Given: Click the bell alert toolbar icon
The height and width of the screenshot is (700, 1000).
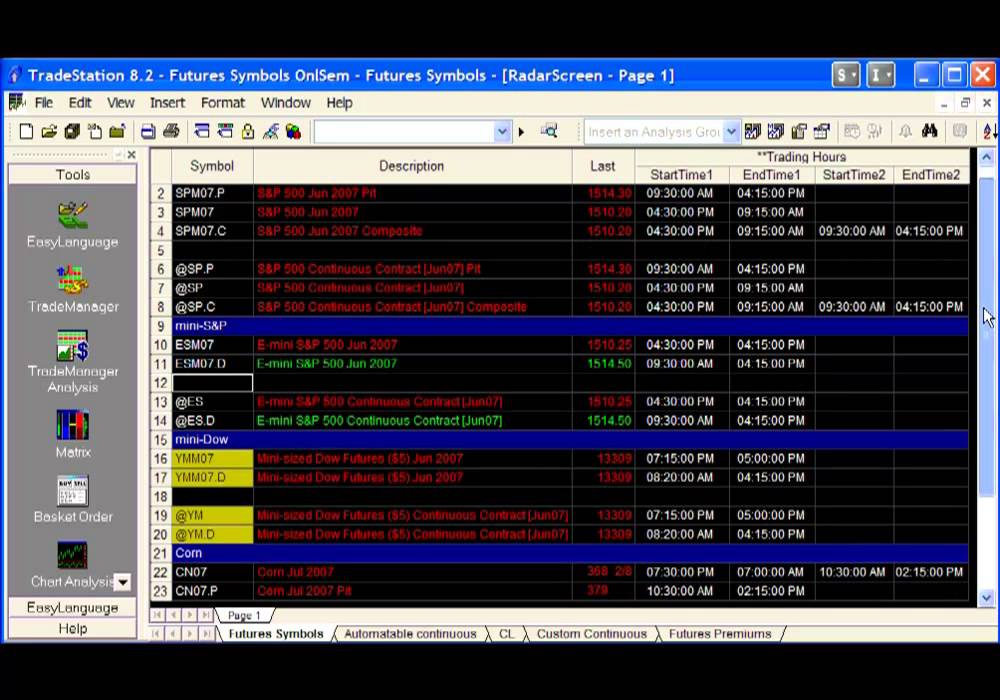Looking at the screenshot, I should [x=906, y=132].
